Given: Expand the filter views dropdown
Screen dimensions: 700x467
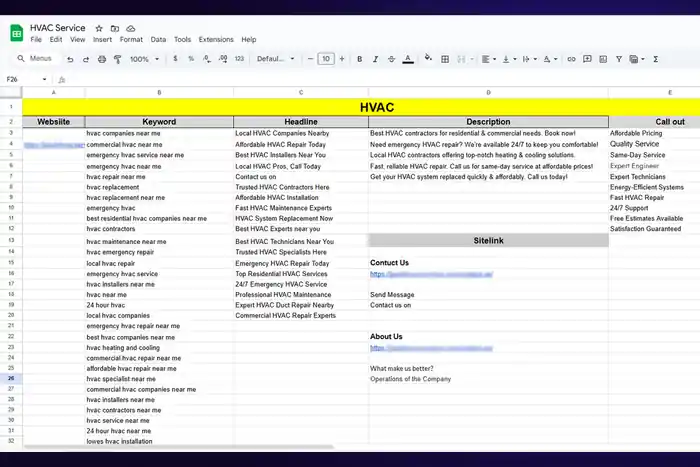Looking at the screenshot, I should (x=643, y=59).
